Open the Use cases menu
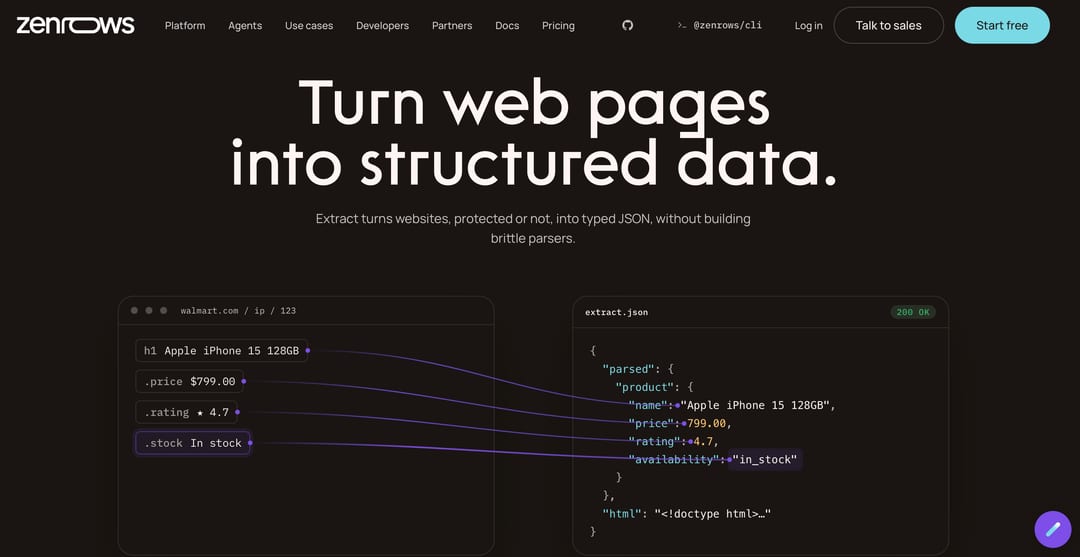This screenshot has width=1080, height=557. click(x=309, y=25)
